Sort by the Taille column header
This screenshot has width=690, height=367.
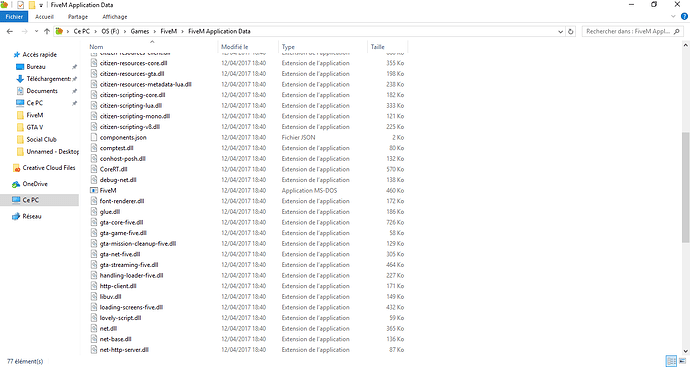378,47
